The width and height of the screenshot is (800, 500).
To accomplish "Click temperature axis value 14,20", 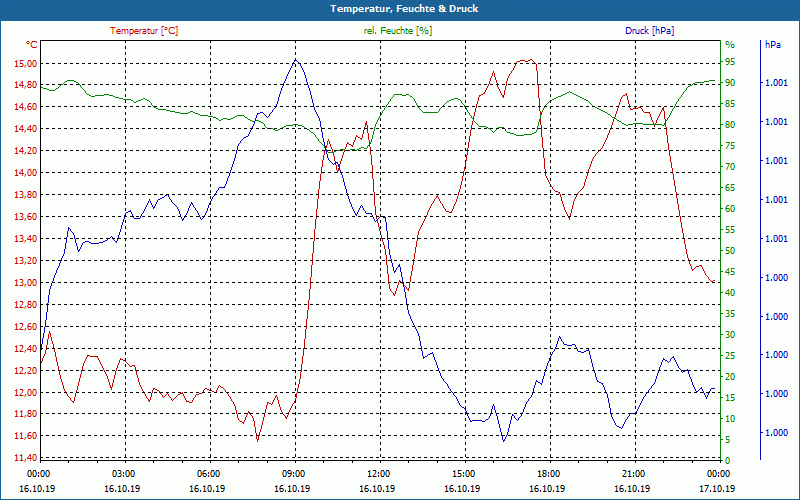I will [x=28, y=151].
